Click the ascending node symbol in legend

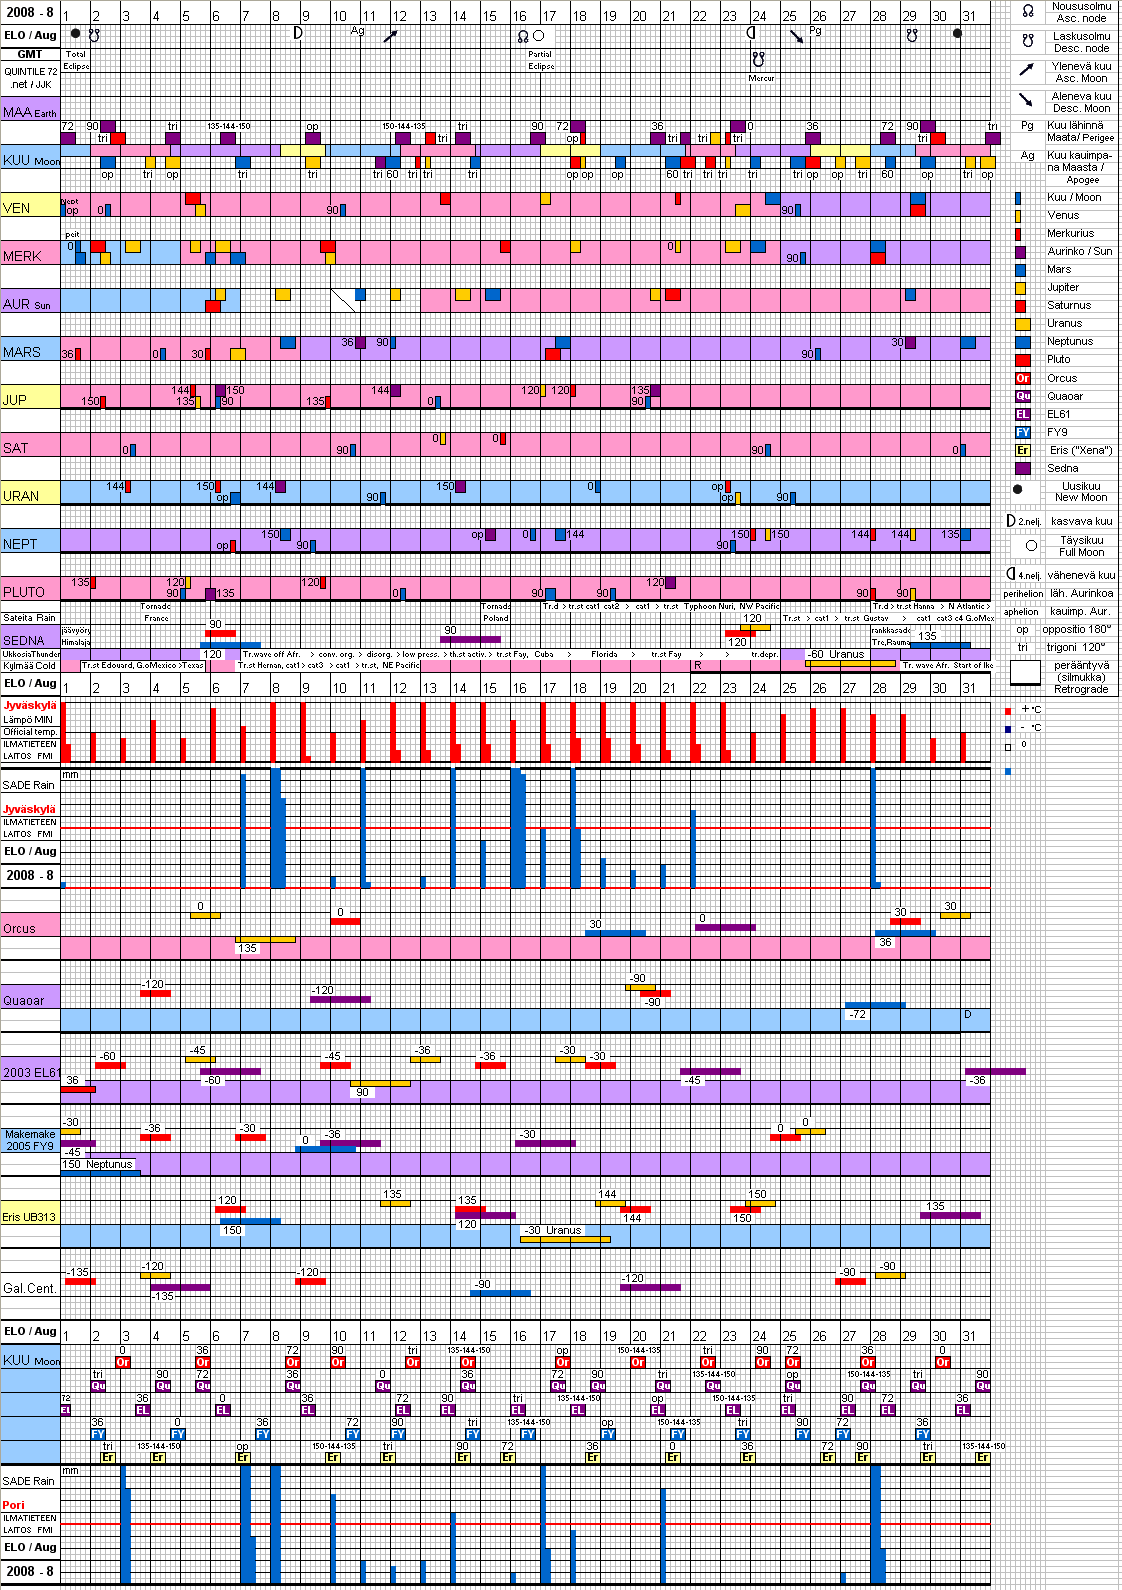point(1027,11)
